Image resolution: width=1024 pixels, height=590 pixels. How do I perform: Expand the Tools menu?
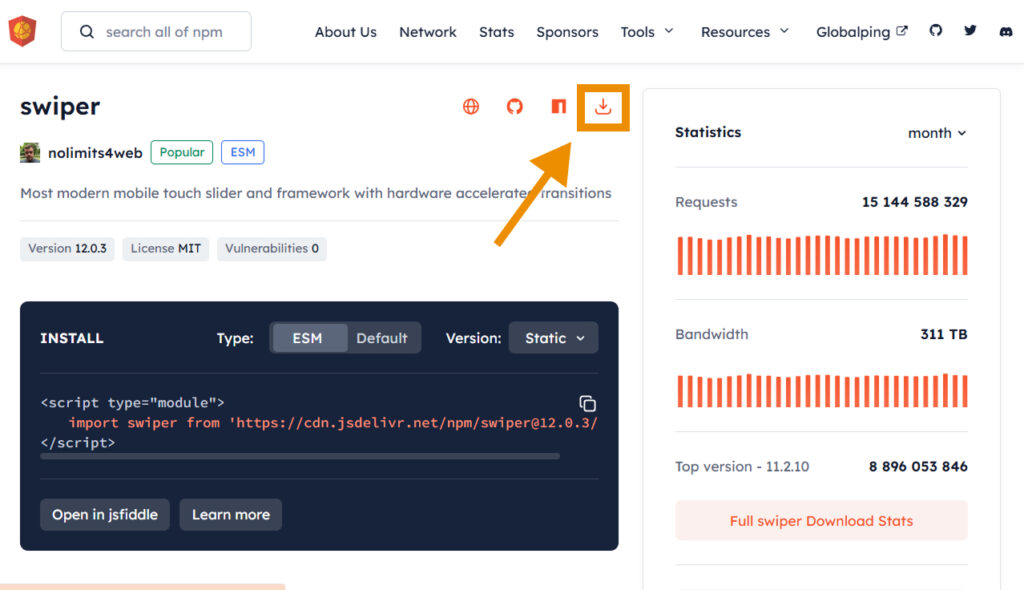coord(647,32)
